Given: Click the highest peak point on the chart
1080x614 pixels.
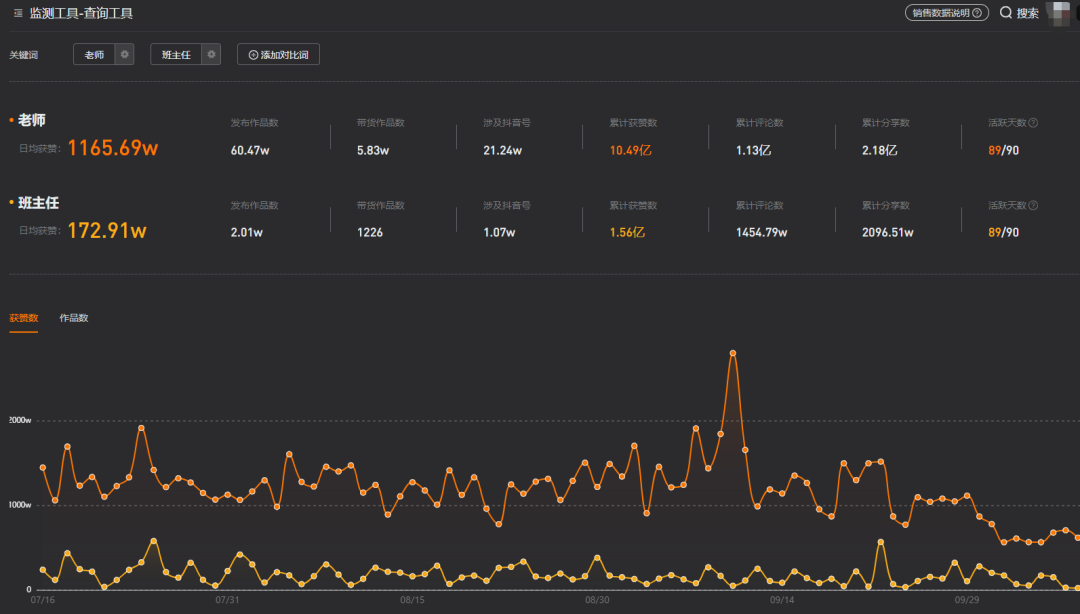Looking at the screenshot, I should tap(733, 353).
